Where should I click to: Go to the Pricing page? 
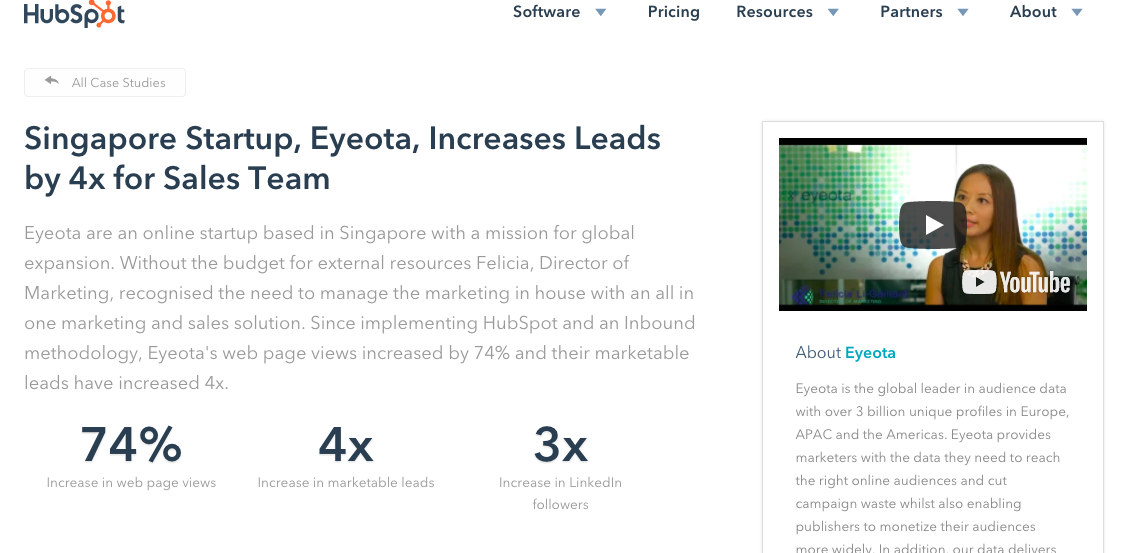click(x=674, y=12)
